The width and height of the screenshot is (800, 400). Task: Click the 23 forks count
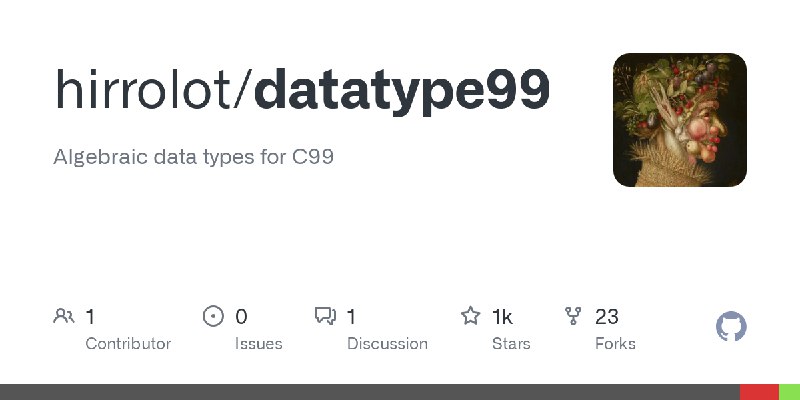tap(607, 317)
